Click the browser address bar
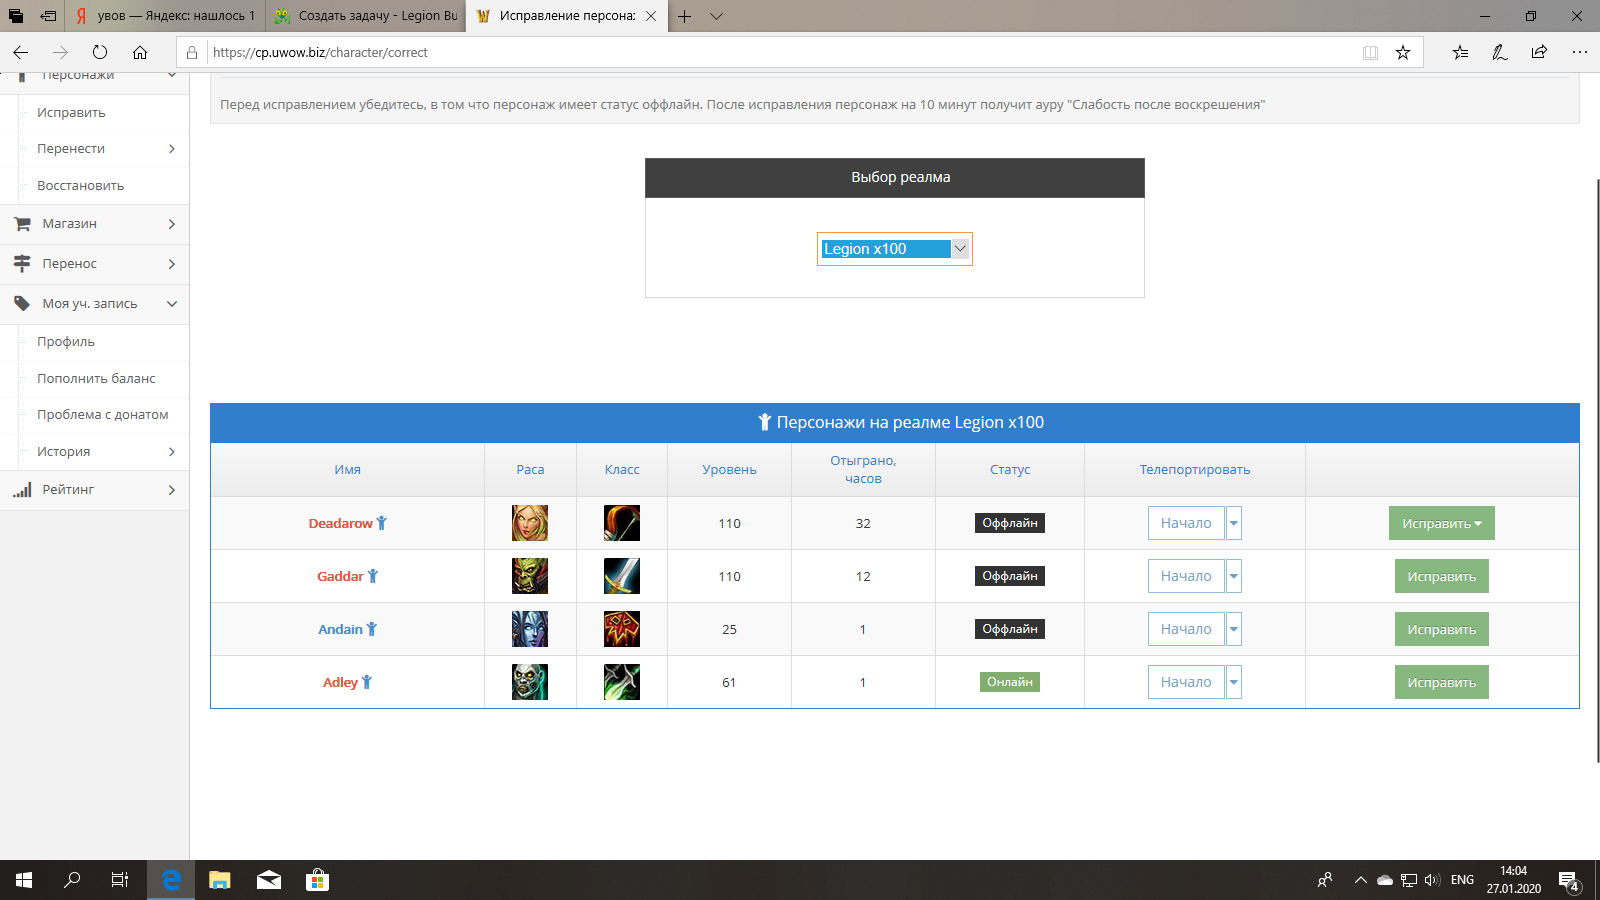1600x900 pixels. pos(780,53)
